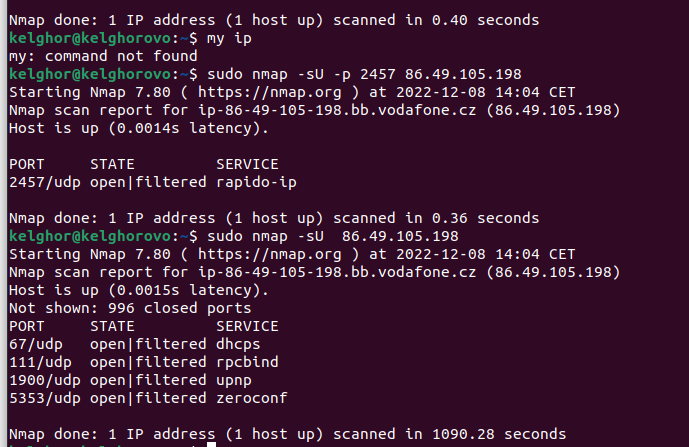689x447 pixels.
Task: Click the 2457/udp port entry
Action: (x=40, y=182)
